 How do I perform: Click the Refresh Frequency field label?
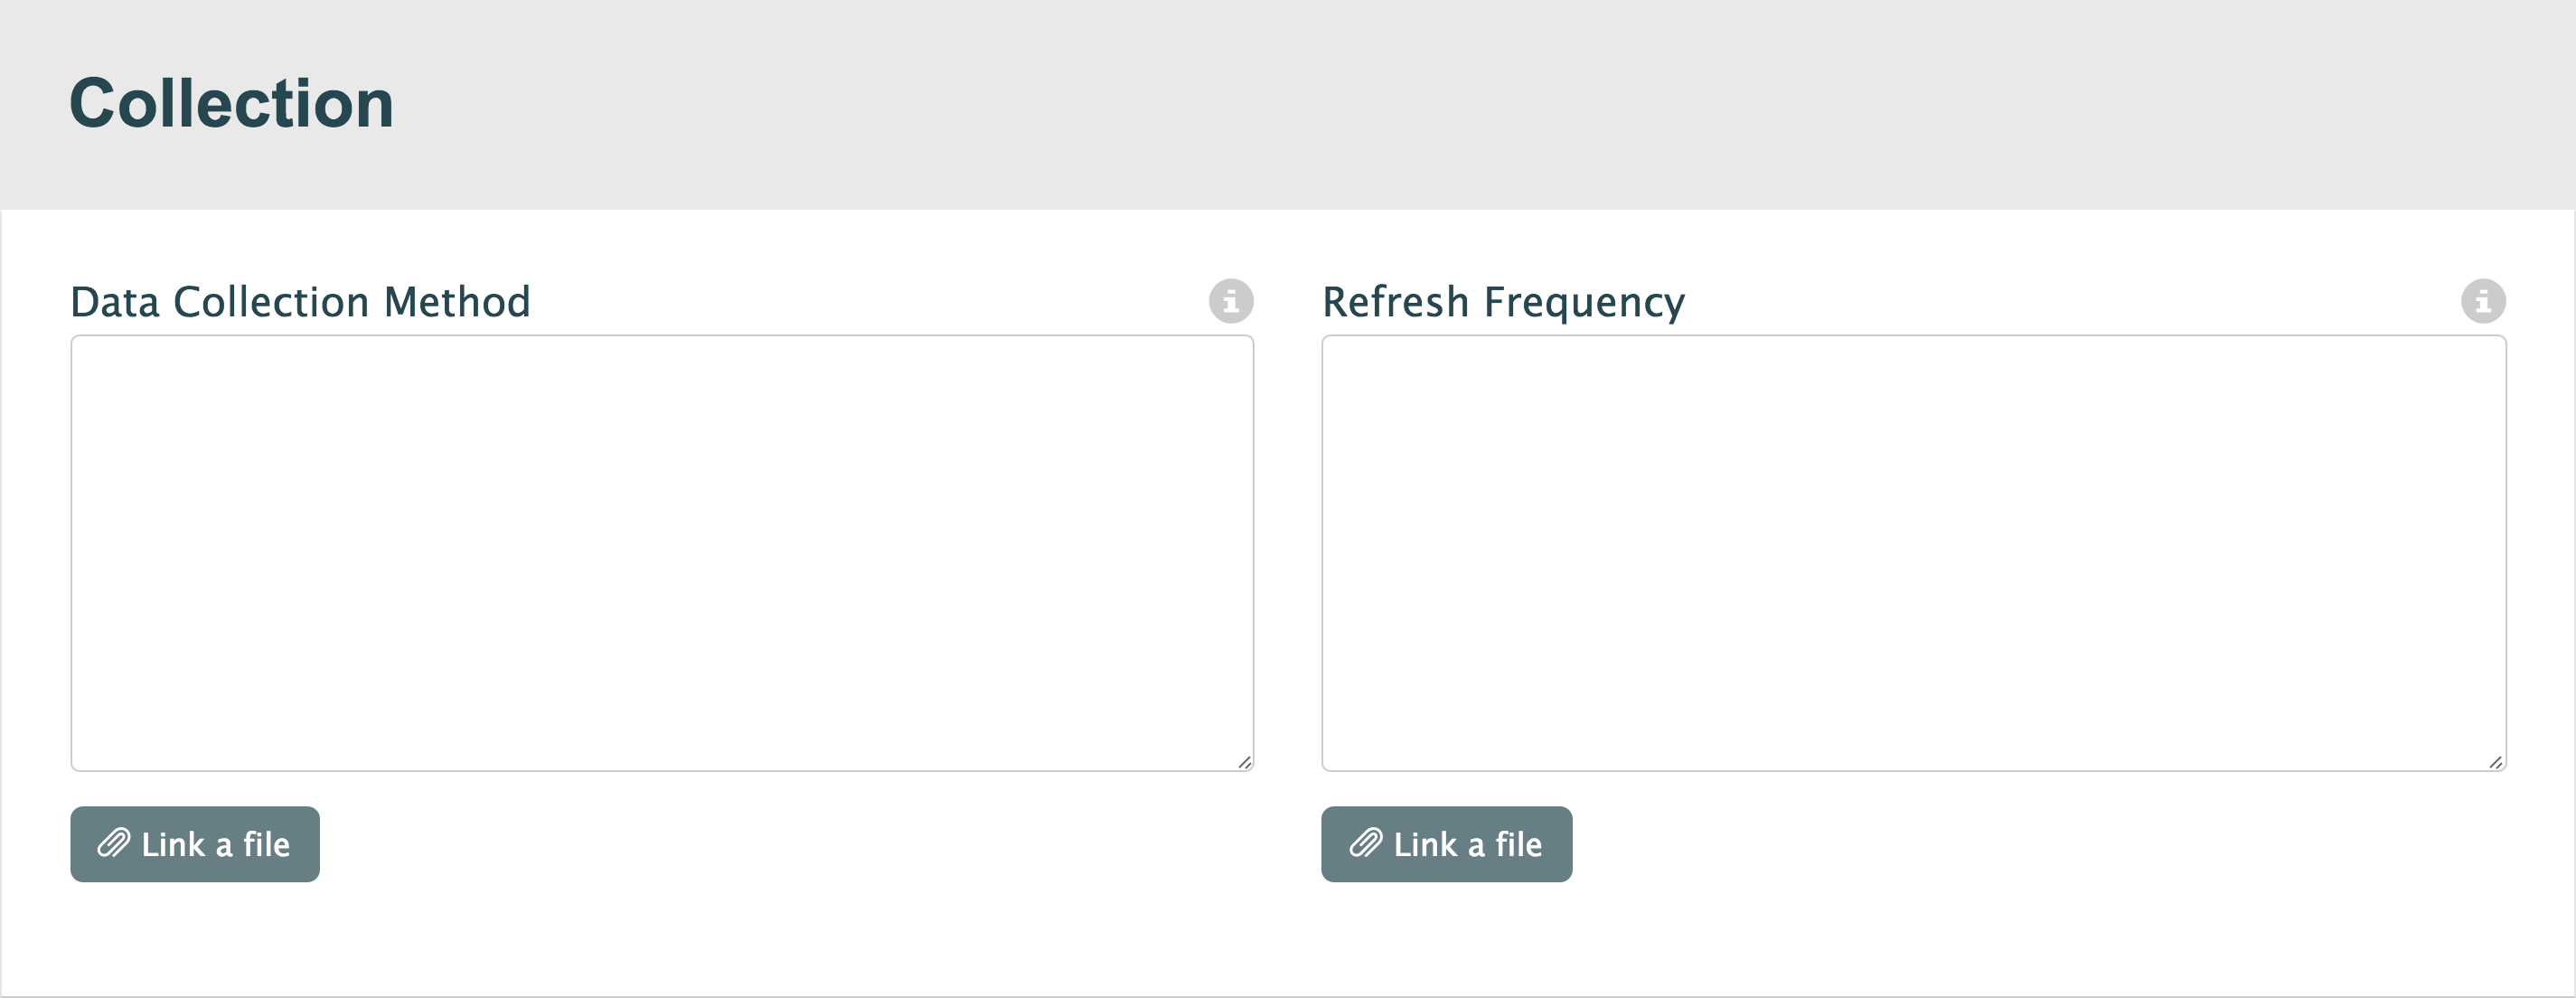(x=1503, y=302)
